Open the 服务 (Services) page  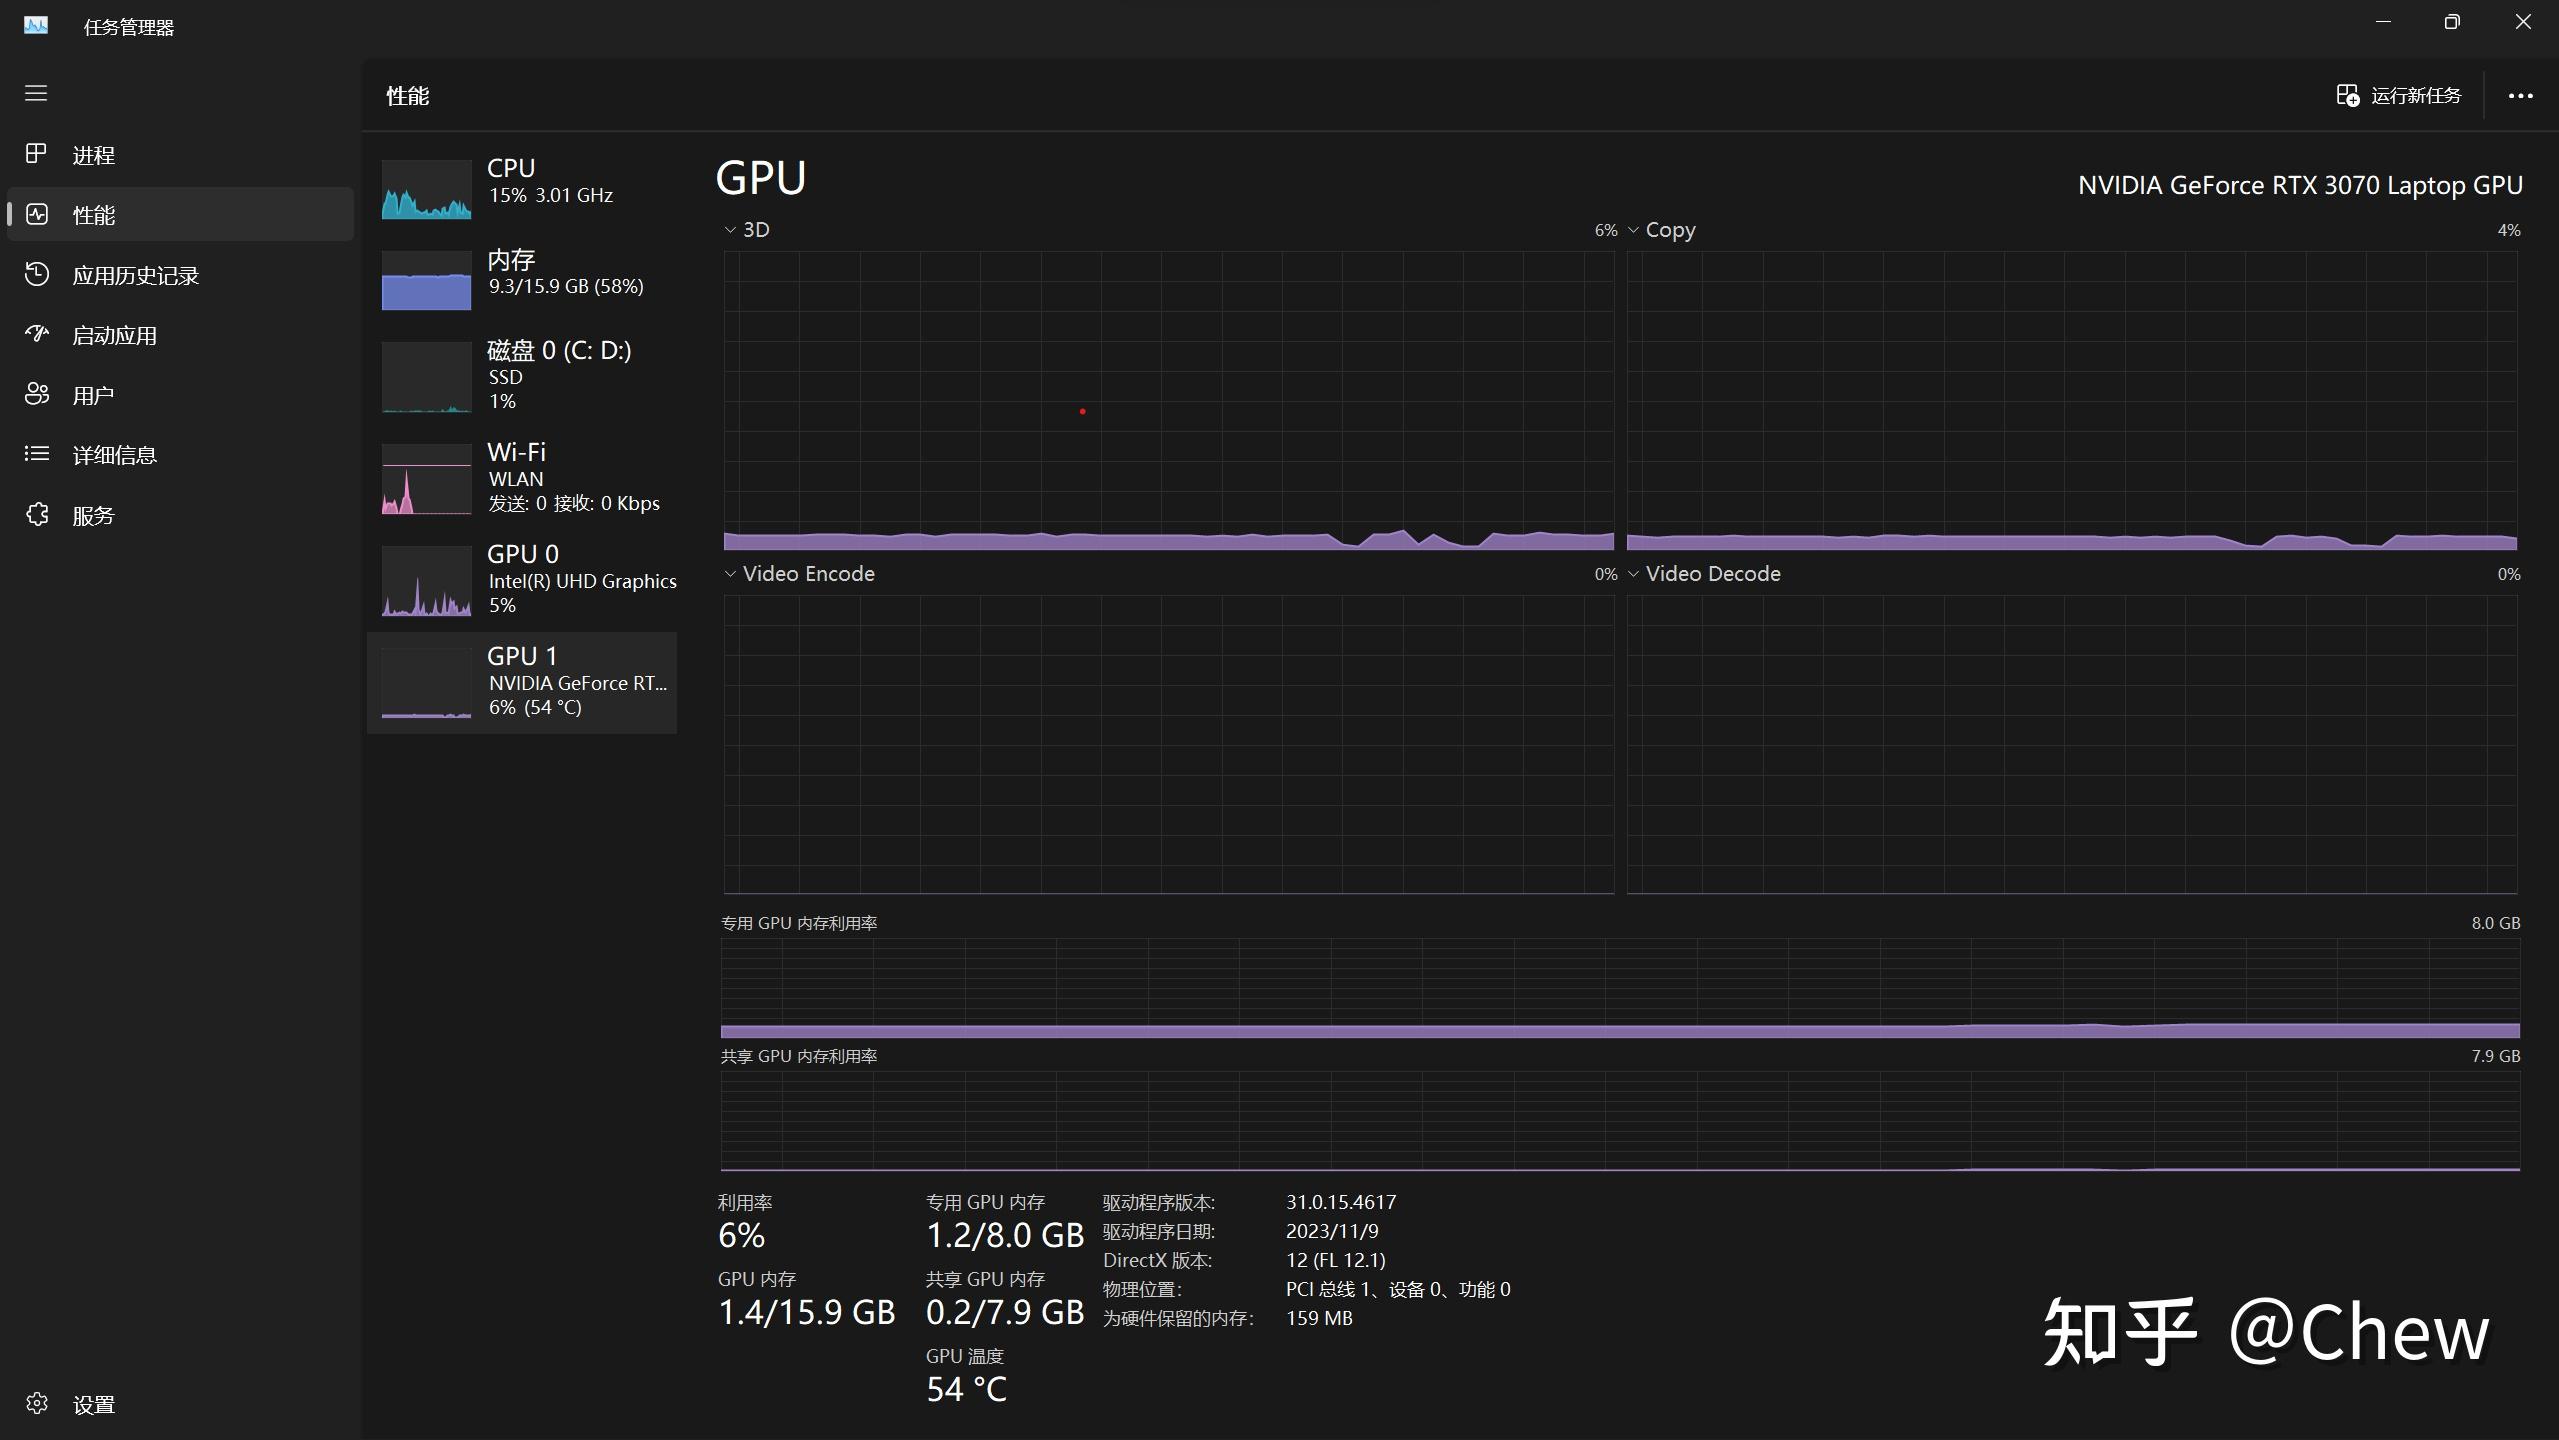click(x=95, y=514)
